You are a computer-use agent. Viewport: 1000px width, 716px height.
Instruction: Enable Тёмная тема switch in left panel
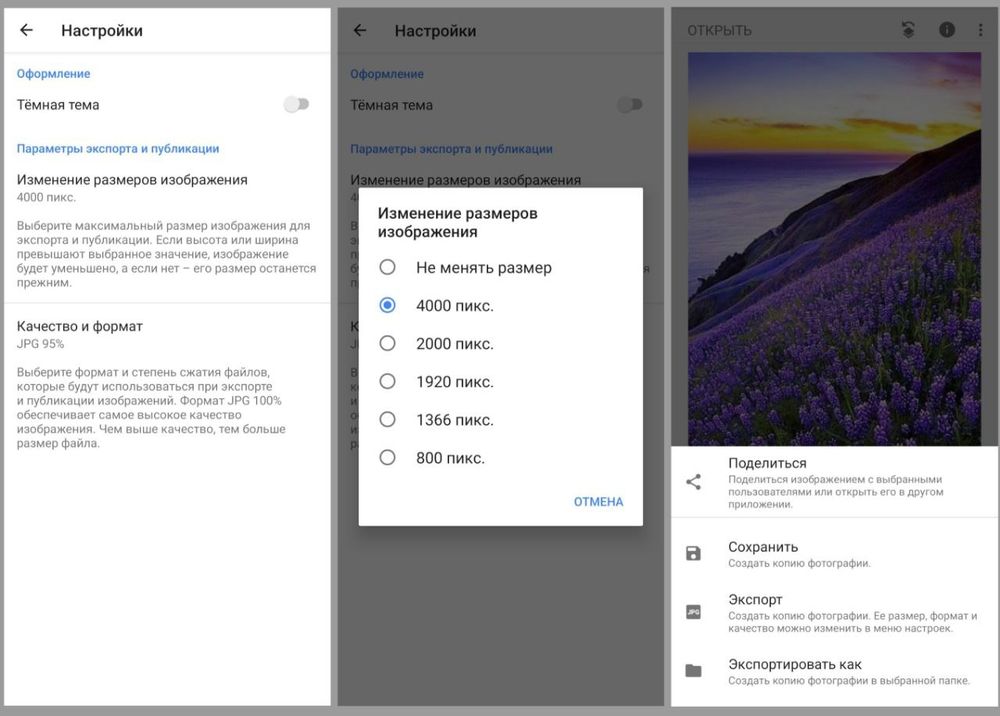(297, 105)
